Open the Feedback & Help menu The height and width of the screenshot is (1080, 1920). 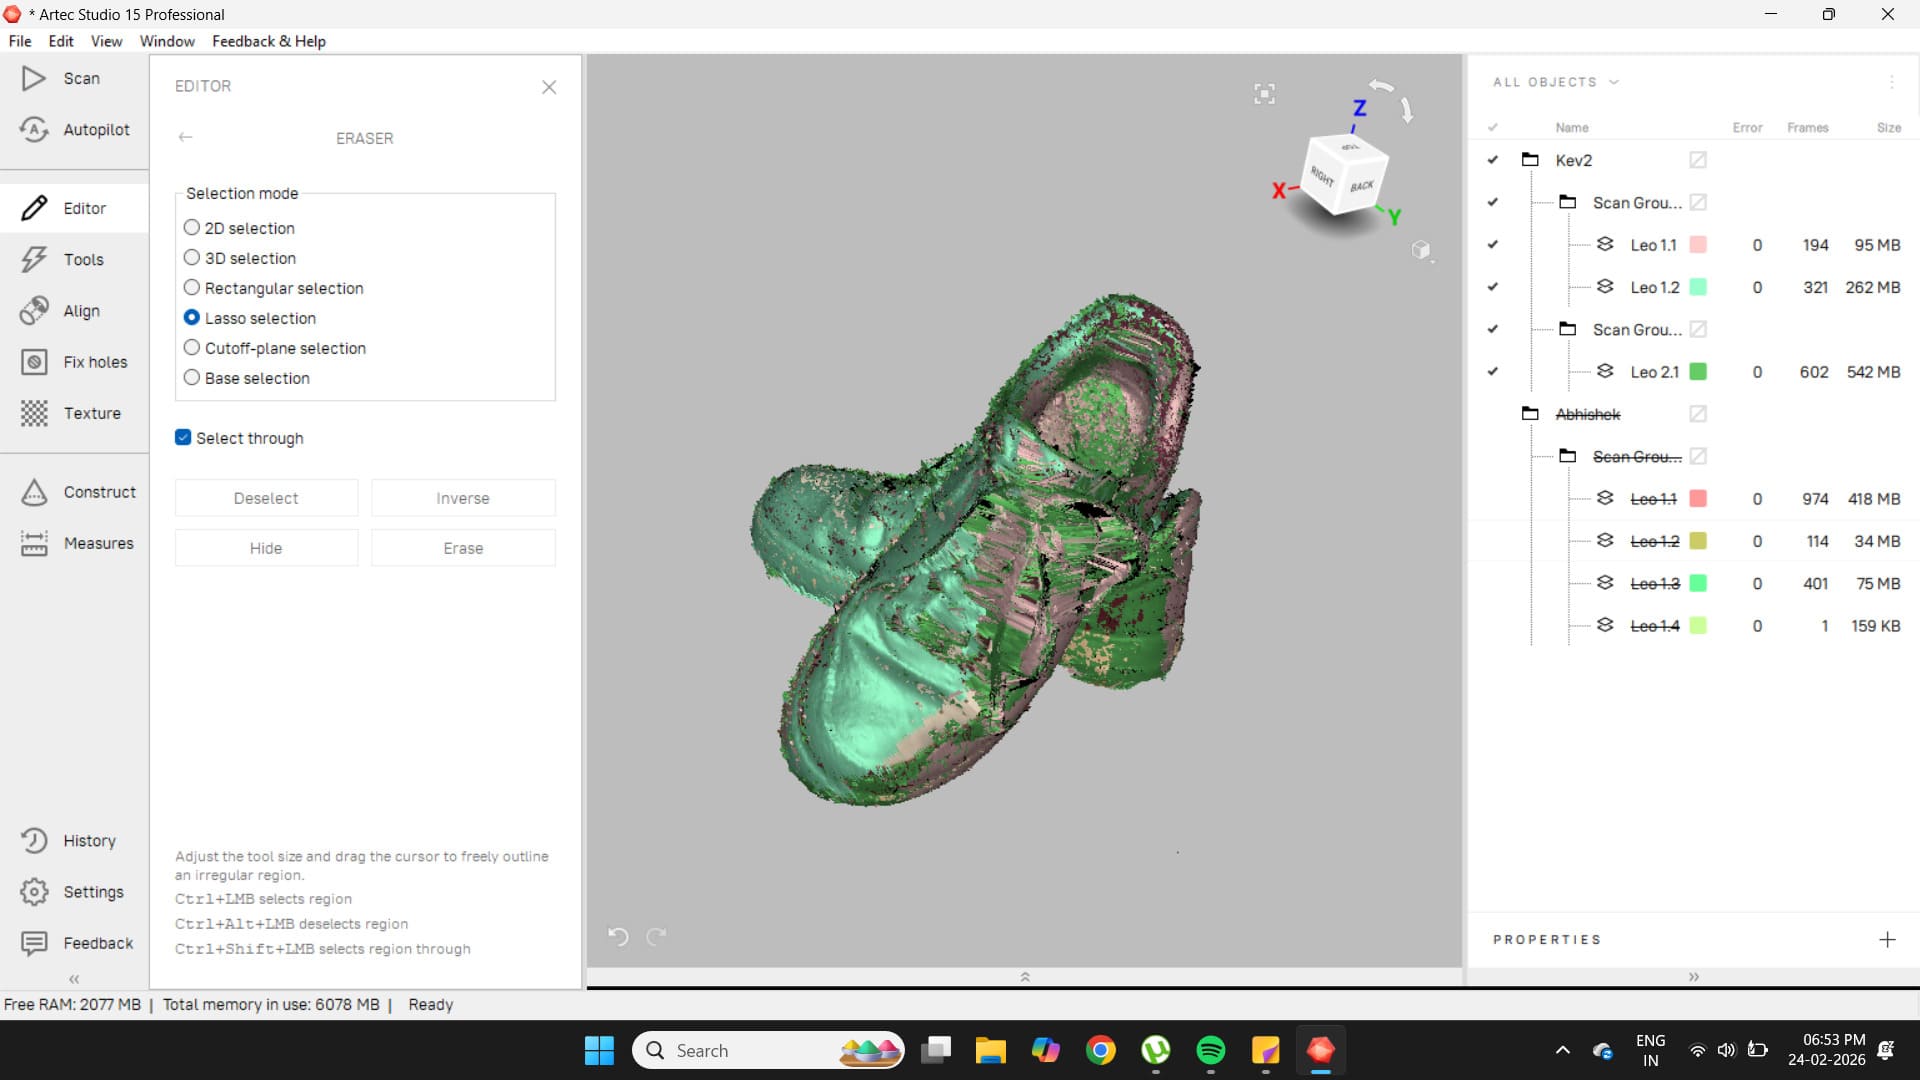[x=268, y=41]
